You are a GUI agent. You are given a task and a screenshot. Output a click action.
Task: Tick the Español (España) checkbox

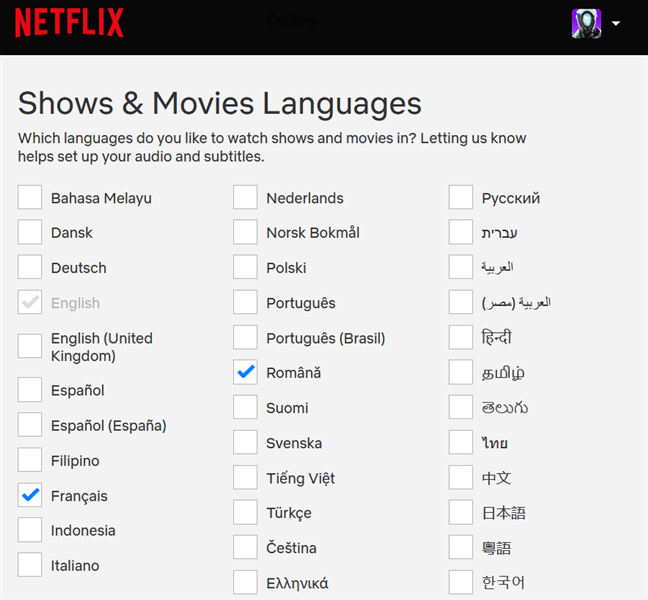click(30, 424)
